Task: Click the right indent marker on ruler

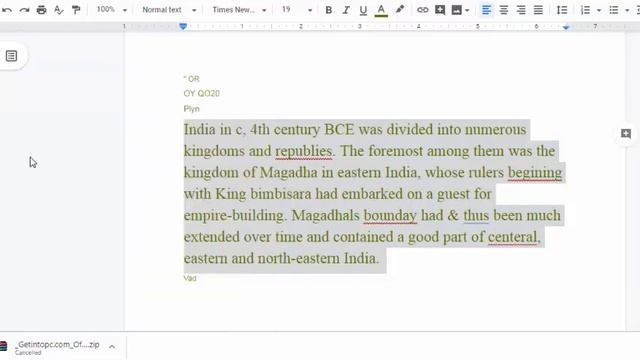Action: coord(566,27)
